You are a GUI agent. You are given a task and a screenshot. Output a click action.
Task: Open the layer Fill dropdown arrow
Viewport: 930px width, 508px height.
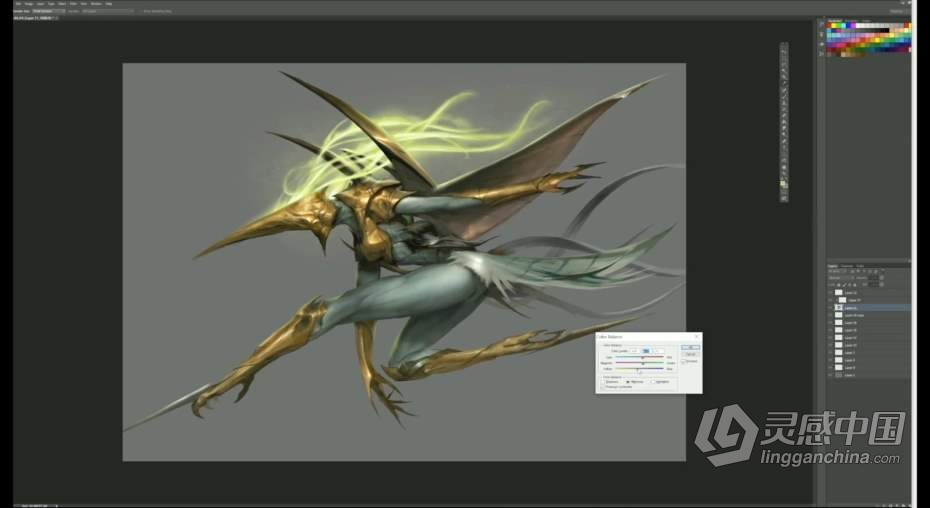[x=882, y=284]
